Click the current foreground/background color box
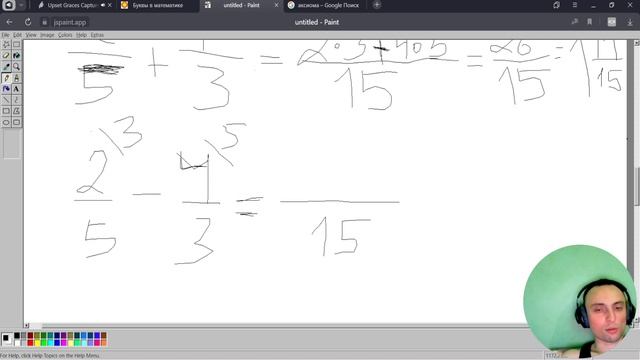 tap(7, 339)
